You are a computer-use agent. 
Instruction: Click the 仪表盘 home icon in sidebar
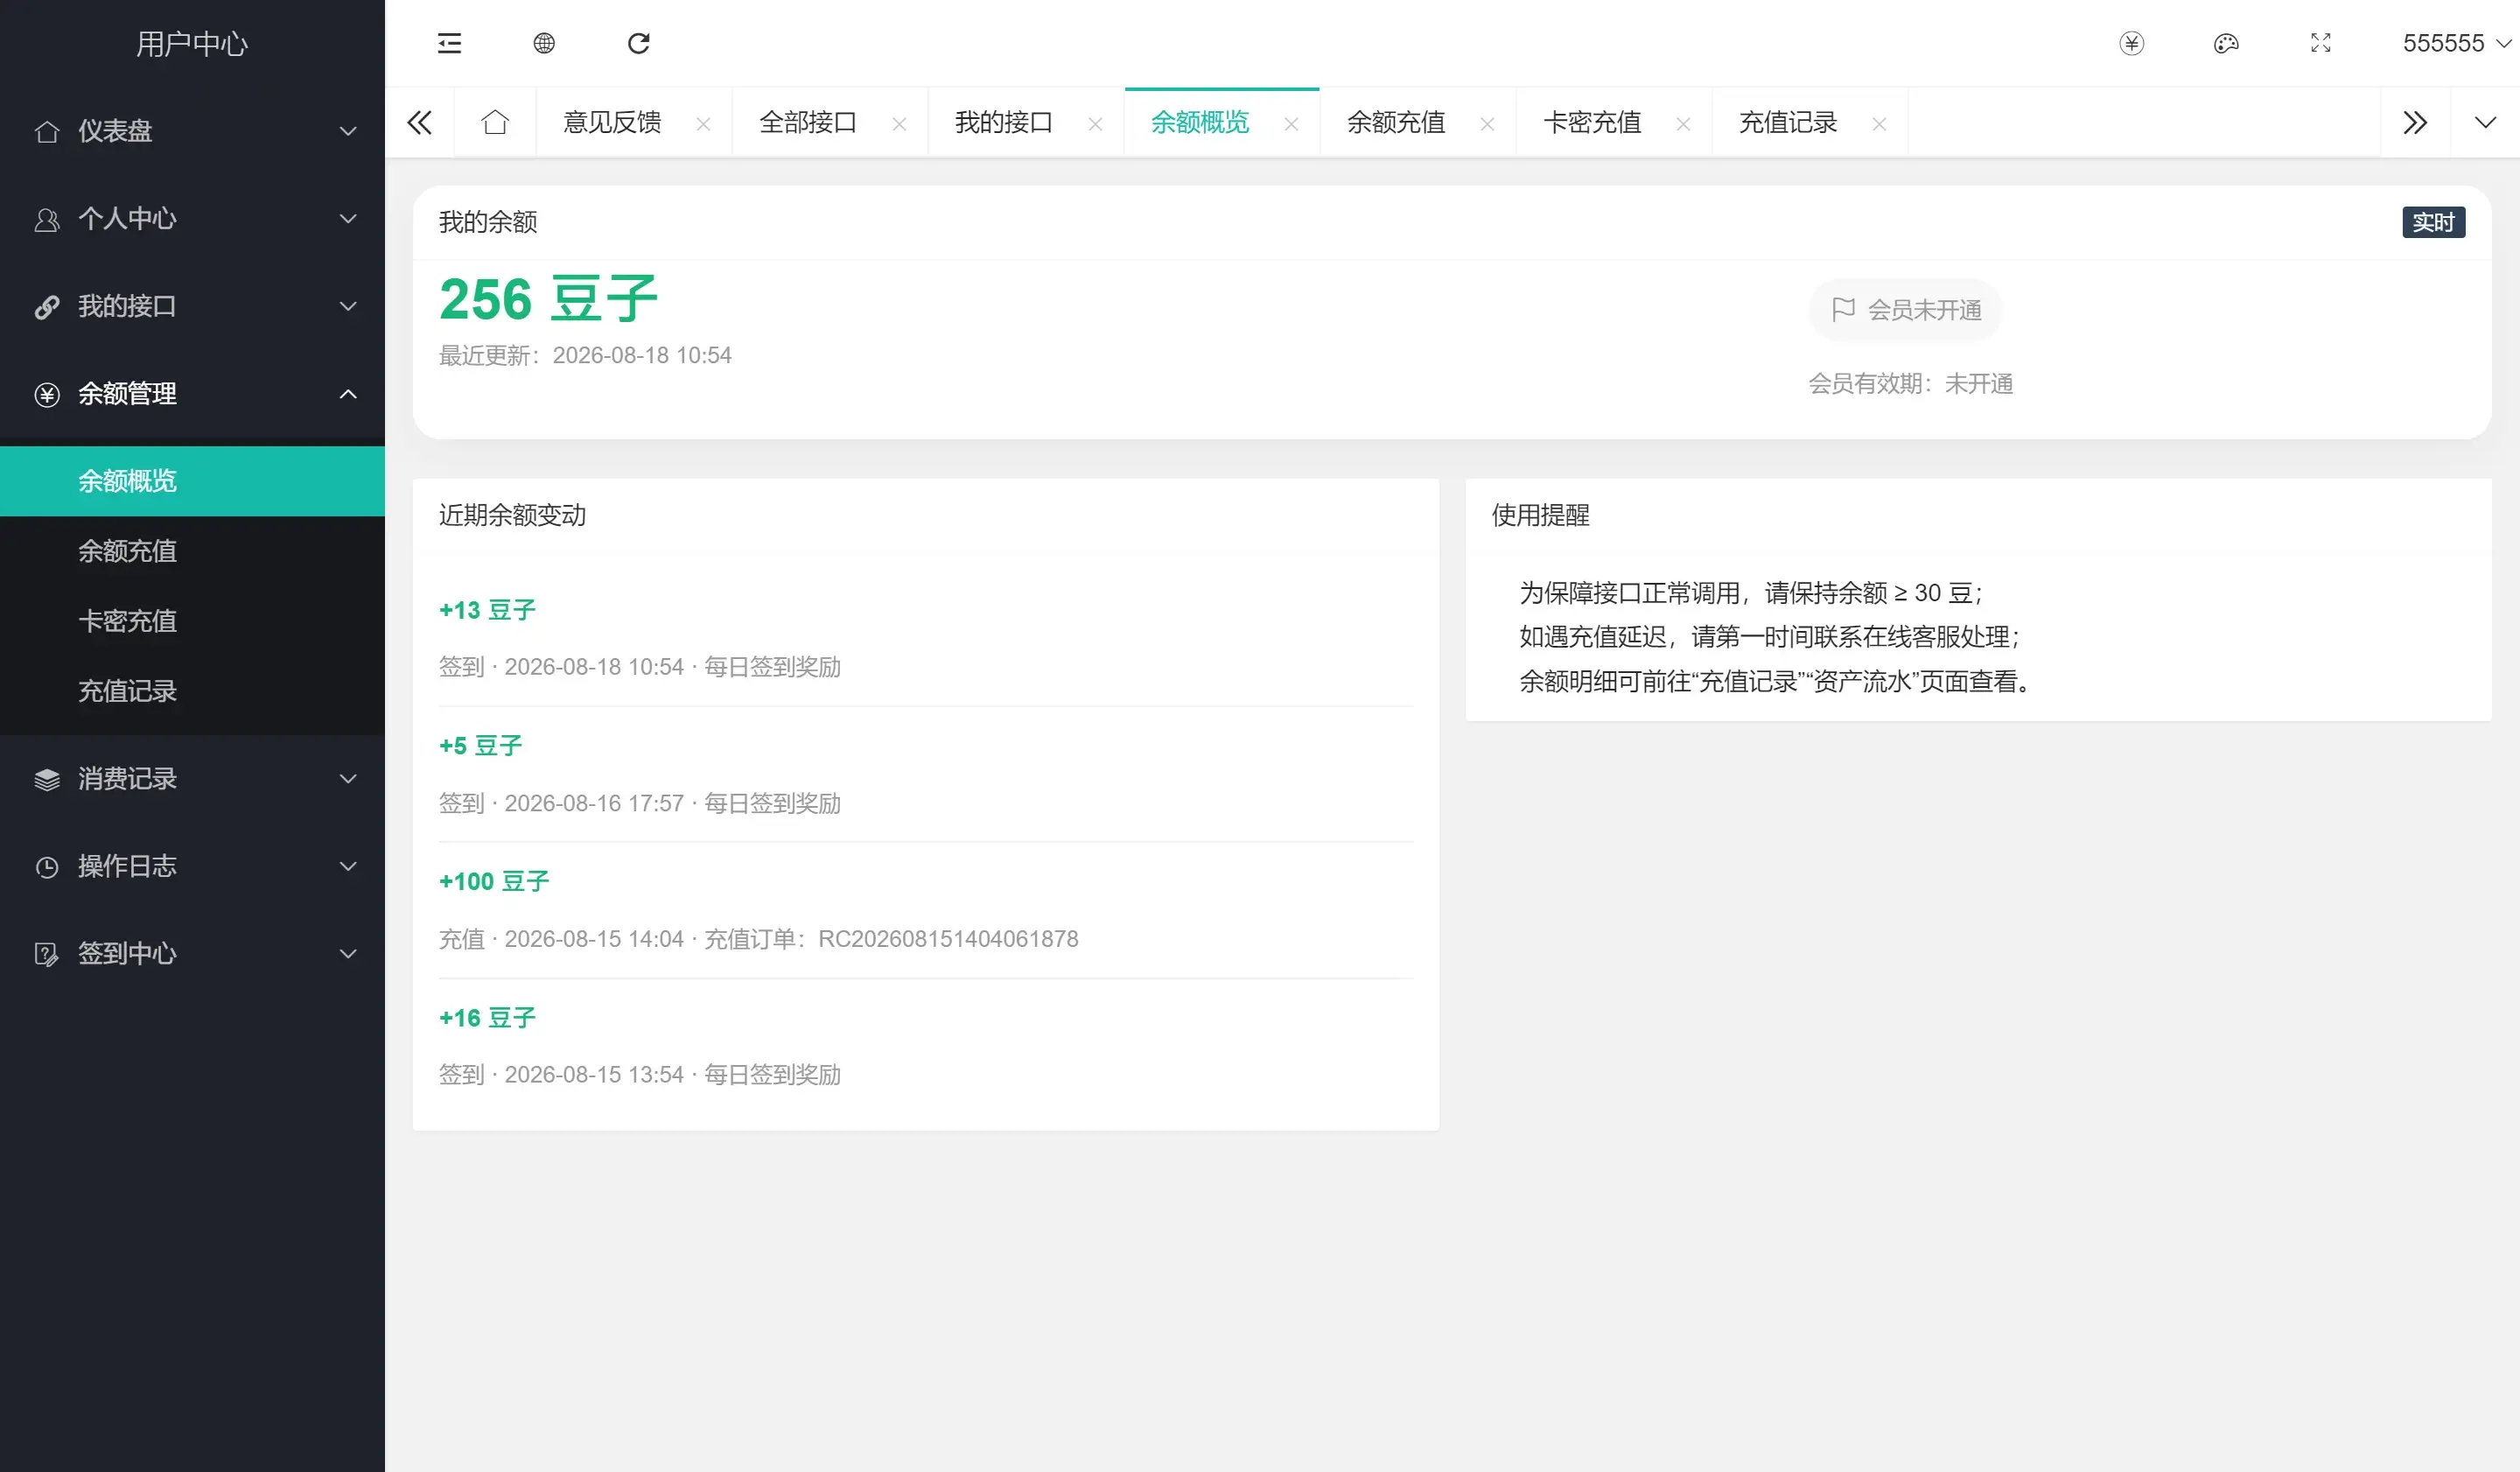pos(46,131)
